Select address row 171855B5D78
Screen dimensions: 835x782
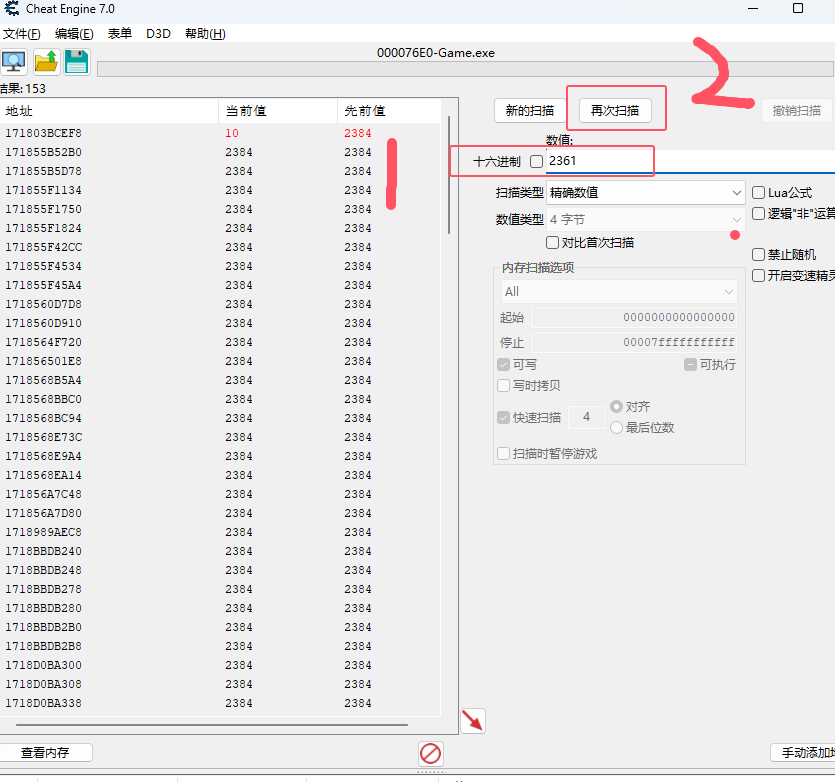(220, 171)
